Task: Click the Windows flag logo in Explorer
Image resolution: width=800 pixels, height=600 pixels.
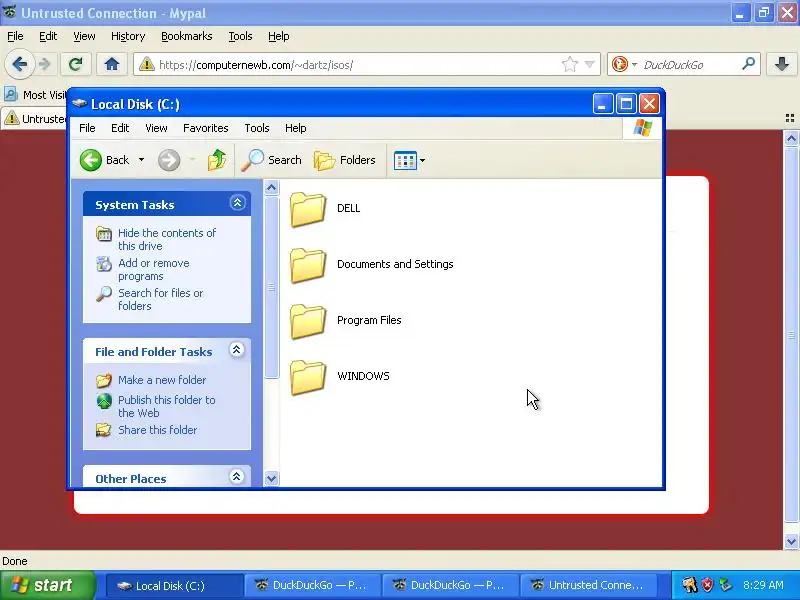Action: coord(642,128)
